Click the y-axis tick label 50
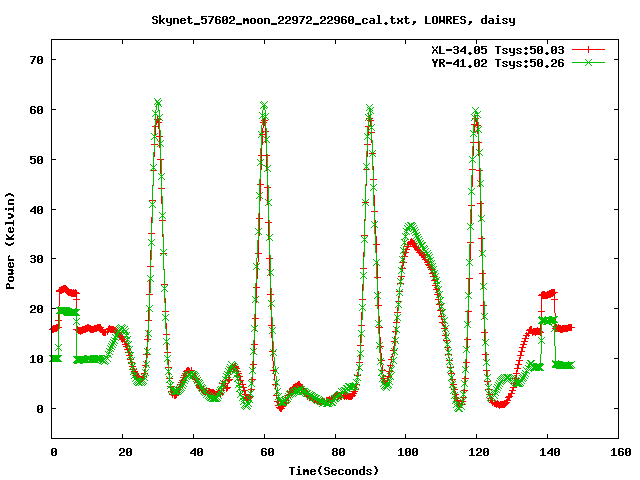Viewport: 640px width, 480px height. [36, 160]
